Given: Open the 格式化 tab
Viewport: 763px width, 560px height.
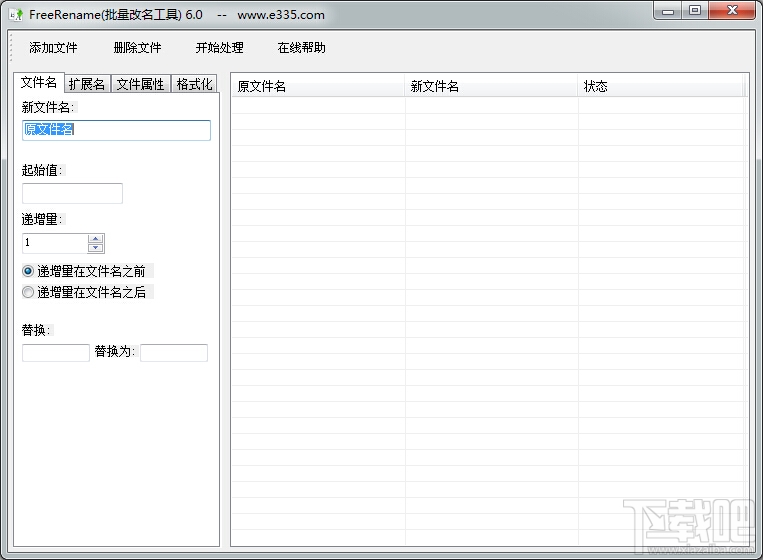Looking at the screenshot, I should pyautogui.click(x=194, y=84).
